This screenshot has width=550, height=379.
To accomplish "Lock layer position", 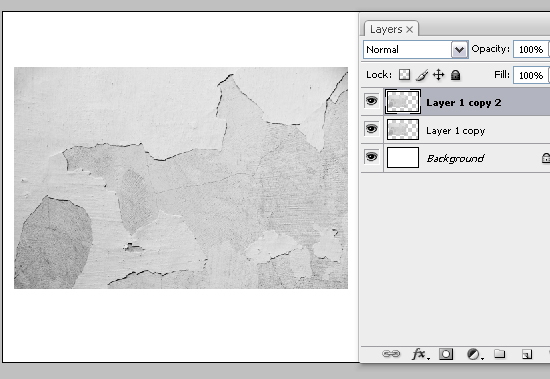I will (x=438, y=75).
